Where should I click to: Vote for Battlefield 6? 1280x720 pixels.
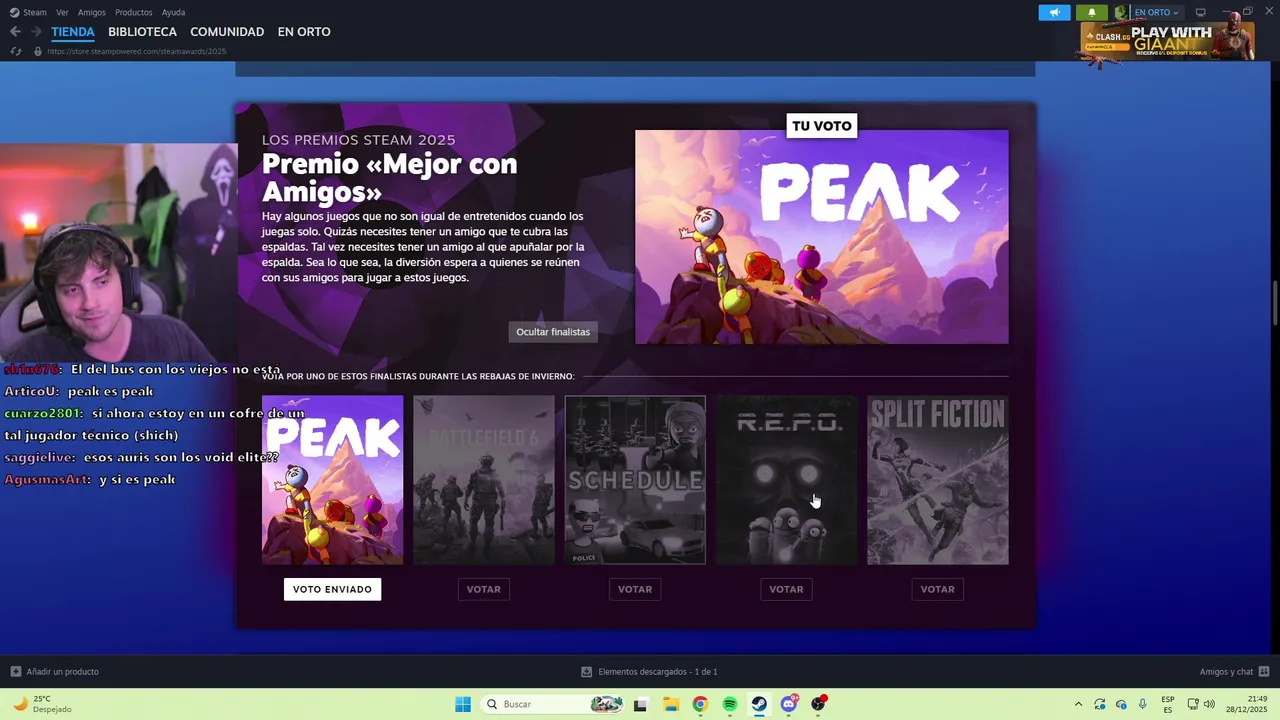point(483,589)
